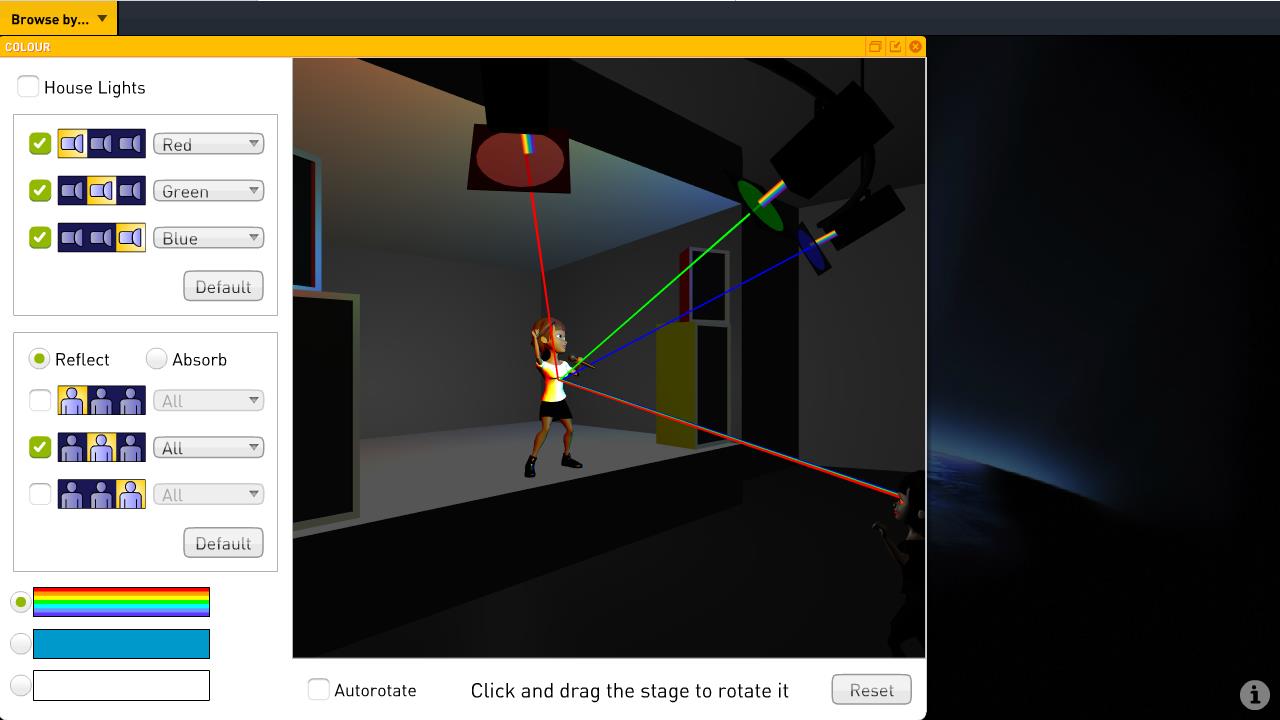Open the Browse by... menu
Screen dimensions: 1280x720
(x=58, y=18)
